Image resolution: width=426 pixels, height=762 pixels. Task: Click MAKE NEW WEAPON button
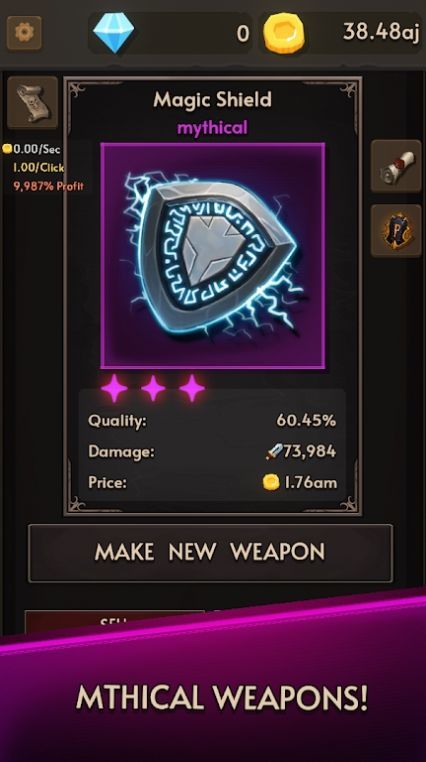click(210, 553)
